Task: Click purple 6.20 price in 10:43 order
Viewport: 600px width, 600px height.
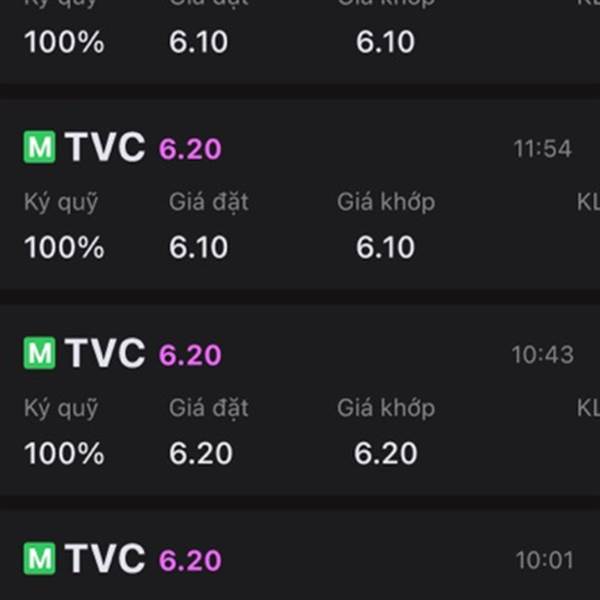Action: point(190,355)
